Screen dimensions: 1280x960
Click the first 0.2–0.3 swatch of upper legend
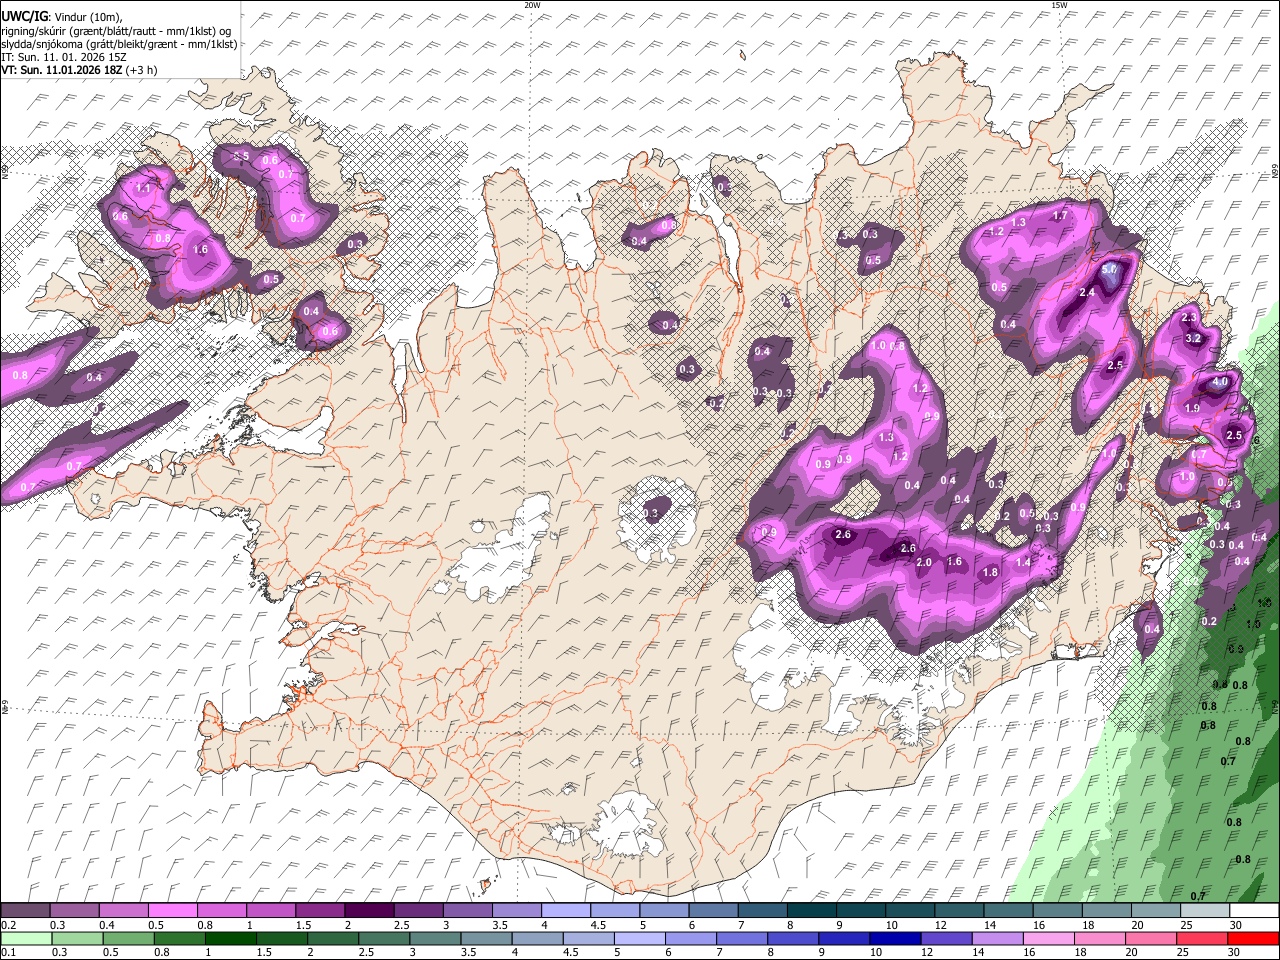pos(26,911)
